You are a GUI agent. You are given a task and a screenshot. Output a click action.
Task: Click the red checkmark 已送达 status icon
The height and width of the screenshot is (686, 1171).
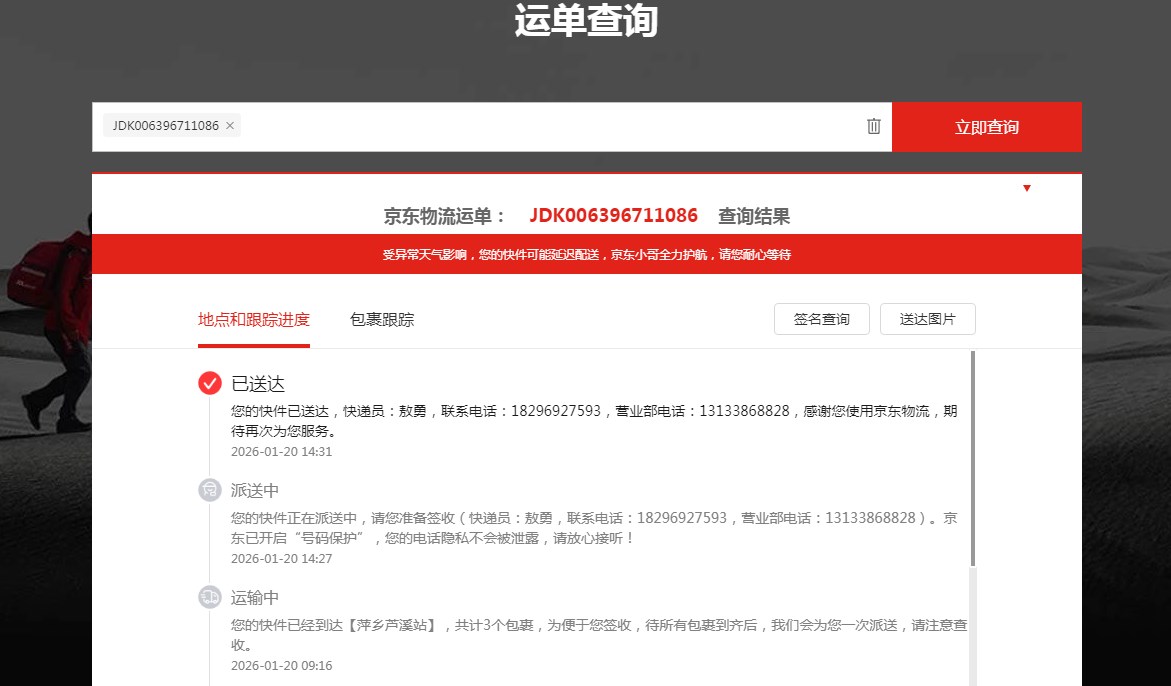coord(210,383)
